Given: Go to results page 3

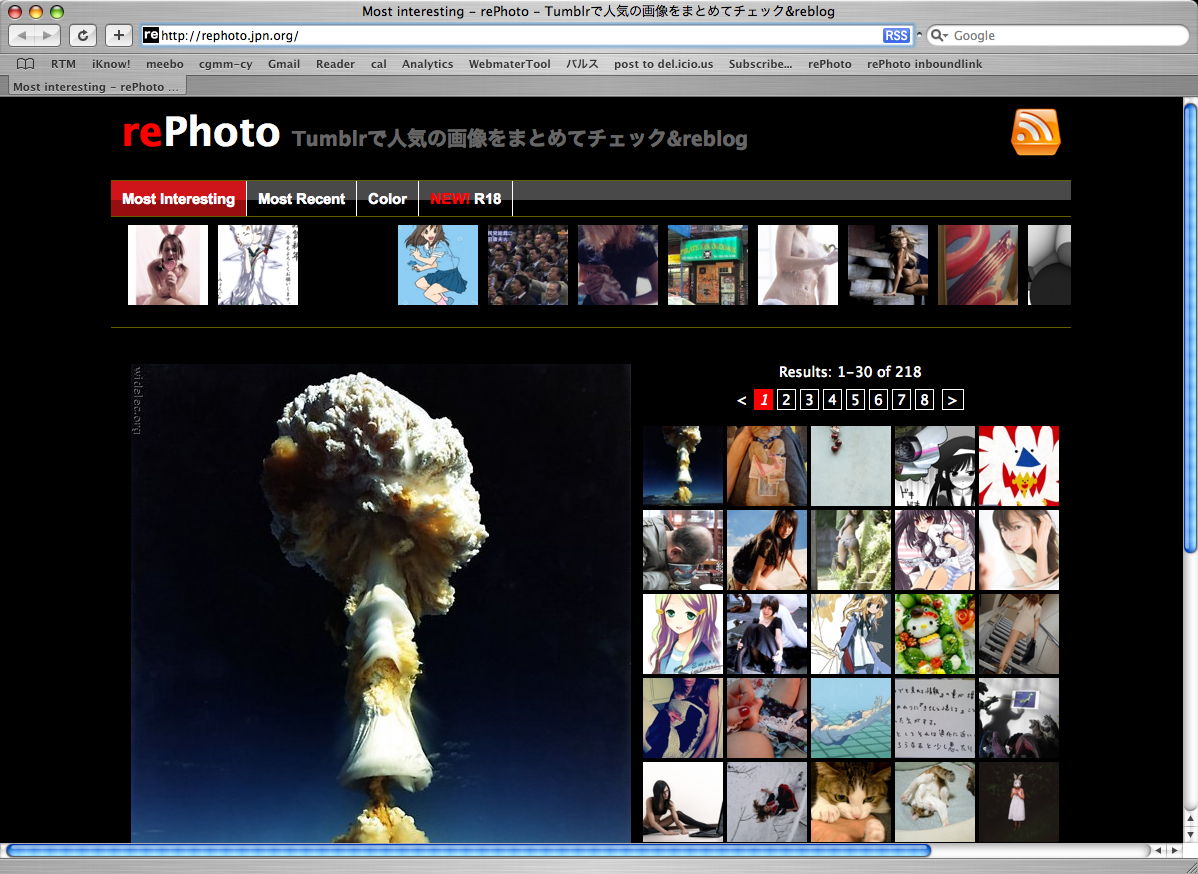Looking at the screenshot, I should (x=809, y=400).
